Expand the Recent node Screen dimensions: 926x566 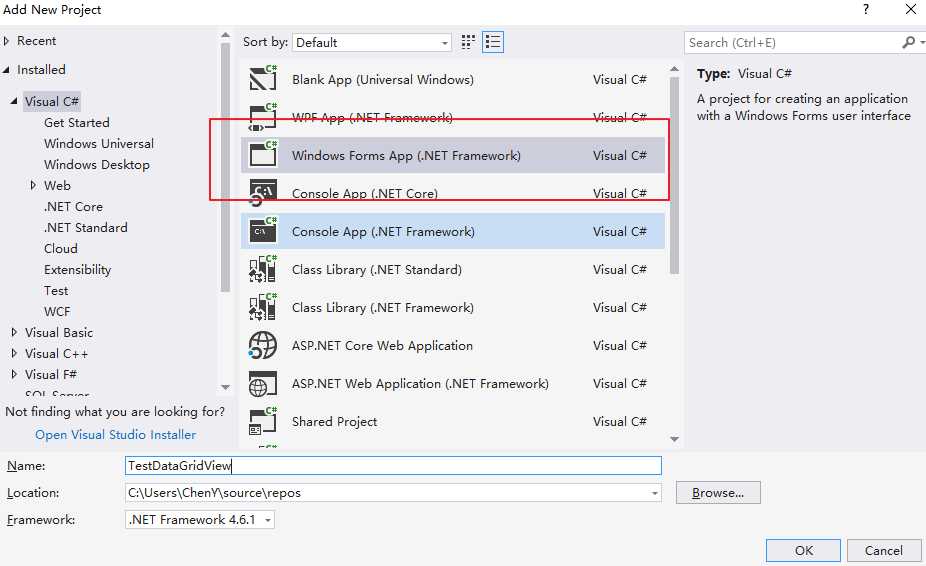coord(7,41)
